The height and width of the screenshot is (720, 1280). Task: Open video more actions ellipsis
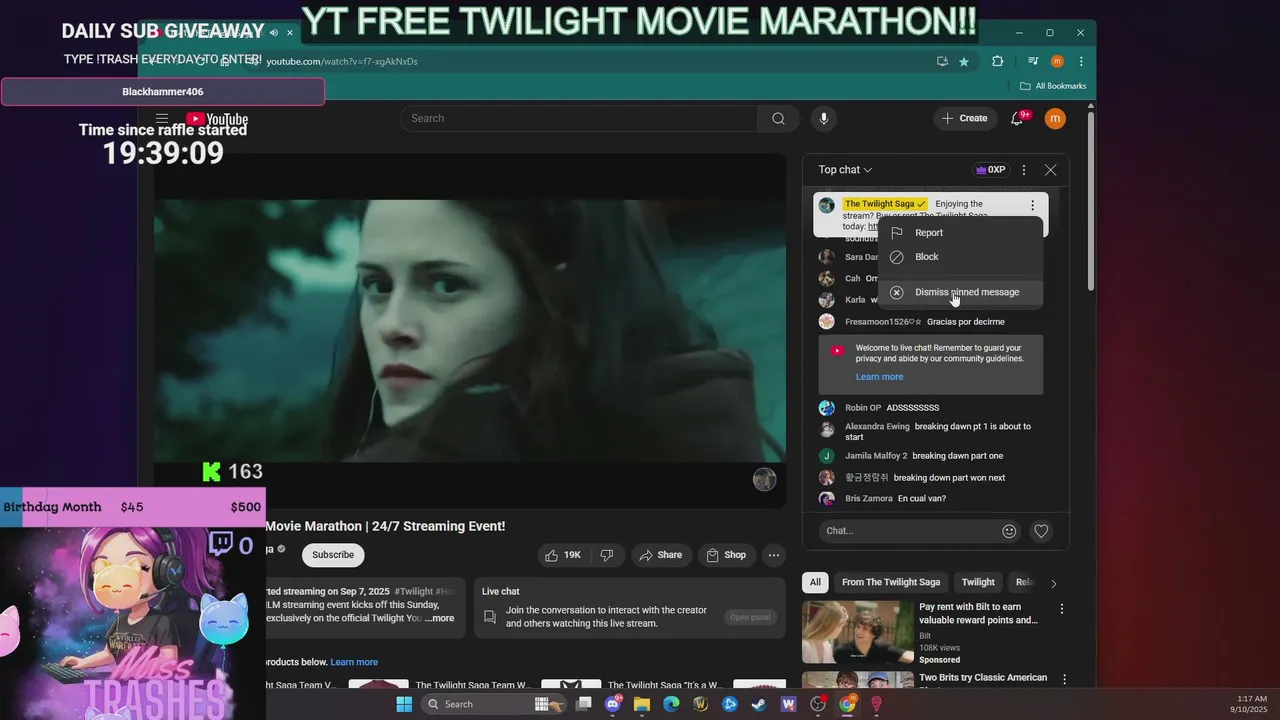tap(774, 555)
